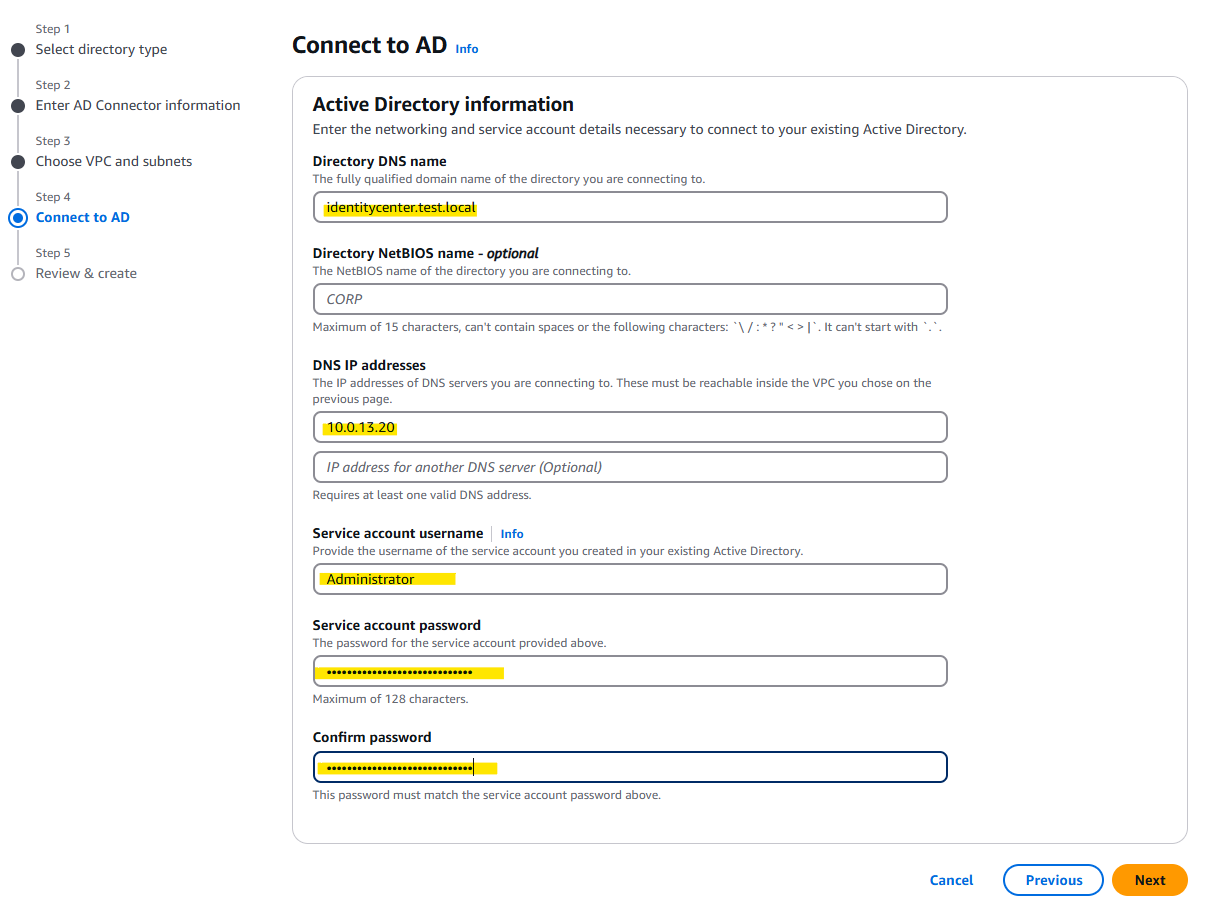Click the DNS IP address field containing 10.0.13.20

point(629,427)
